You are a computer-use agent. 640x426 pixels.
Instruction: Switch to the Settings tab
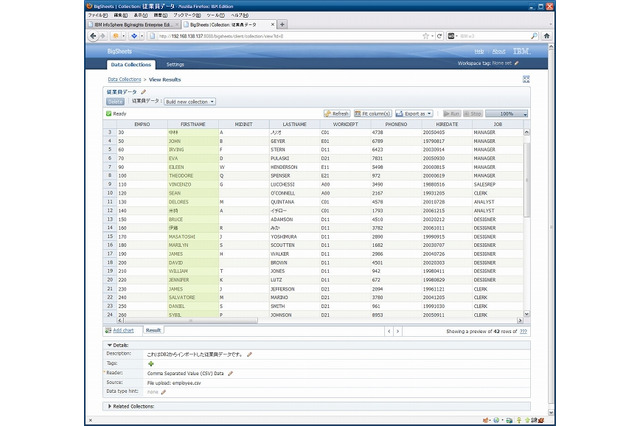coord(175,64)
